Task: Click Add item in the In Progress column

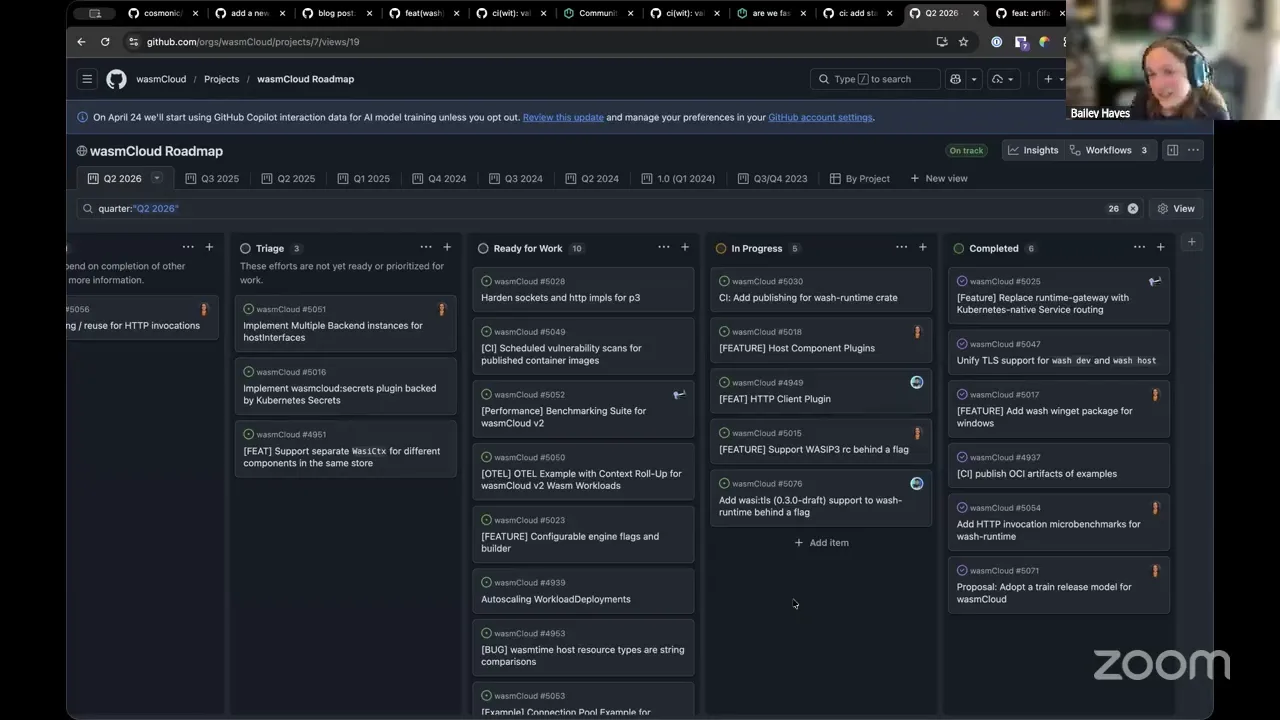Action: [x=821, y=543]
